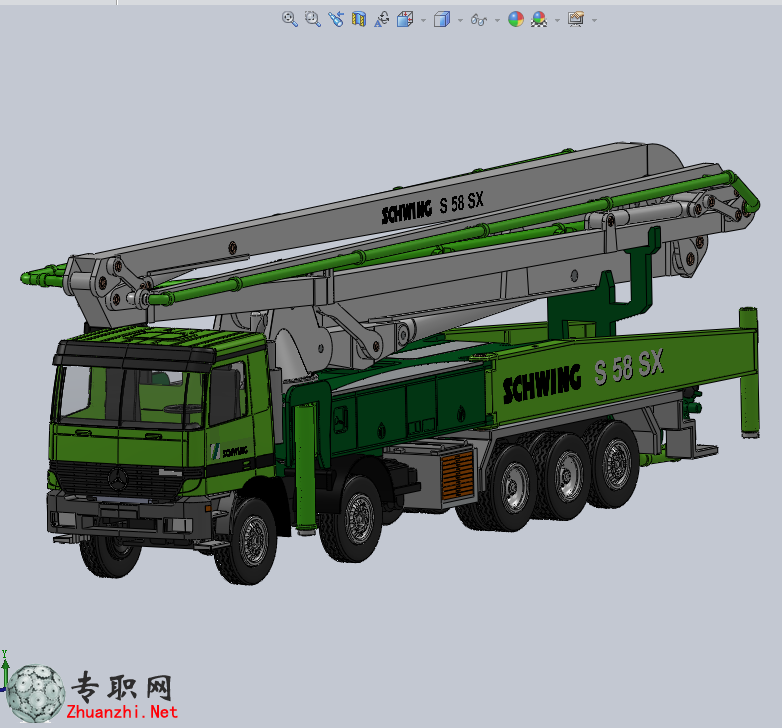The image size is (782, 728).
Task: Click the Display Style box icon
Action: [442, 19]
